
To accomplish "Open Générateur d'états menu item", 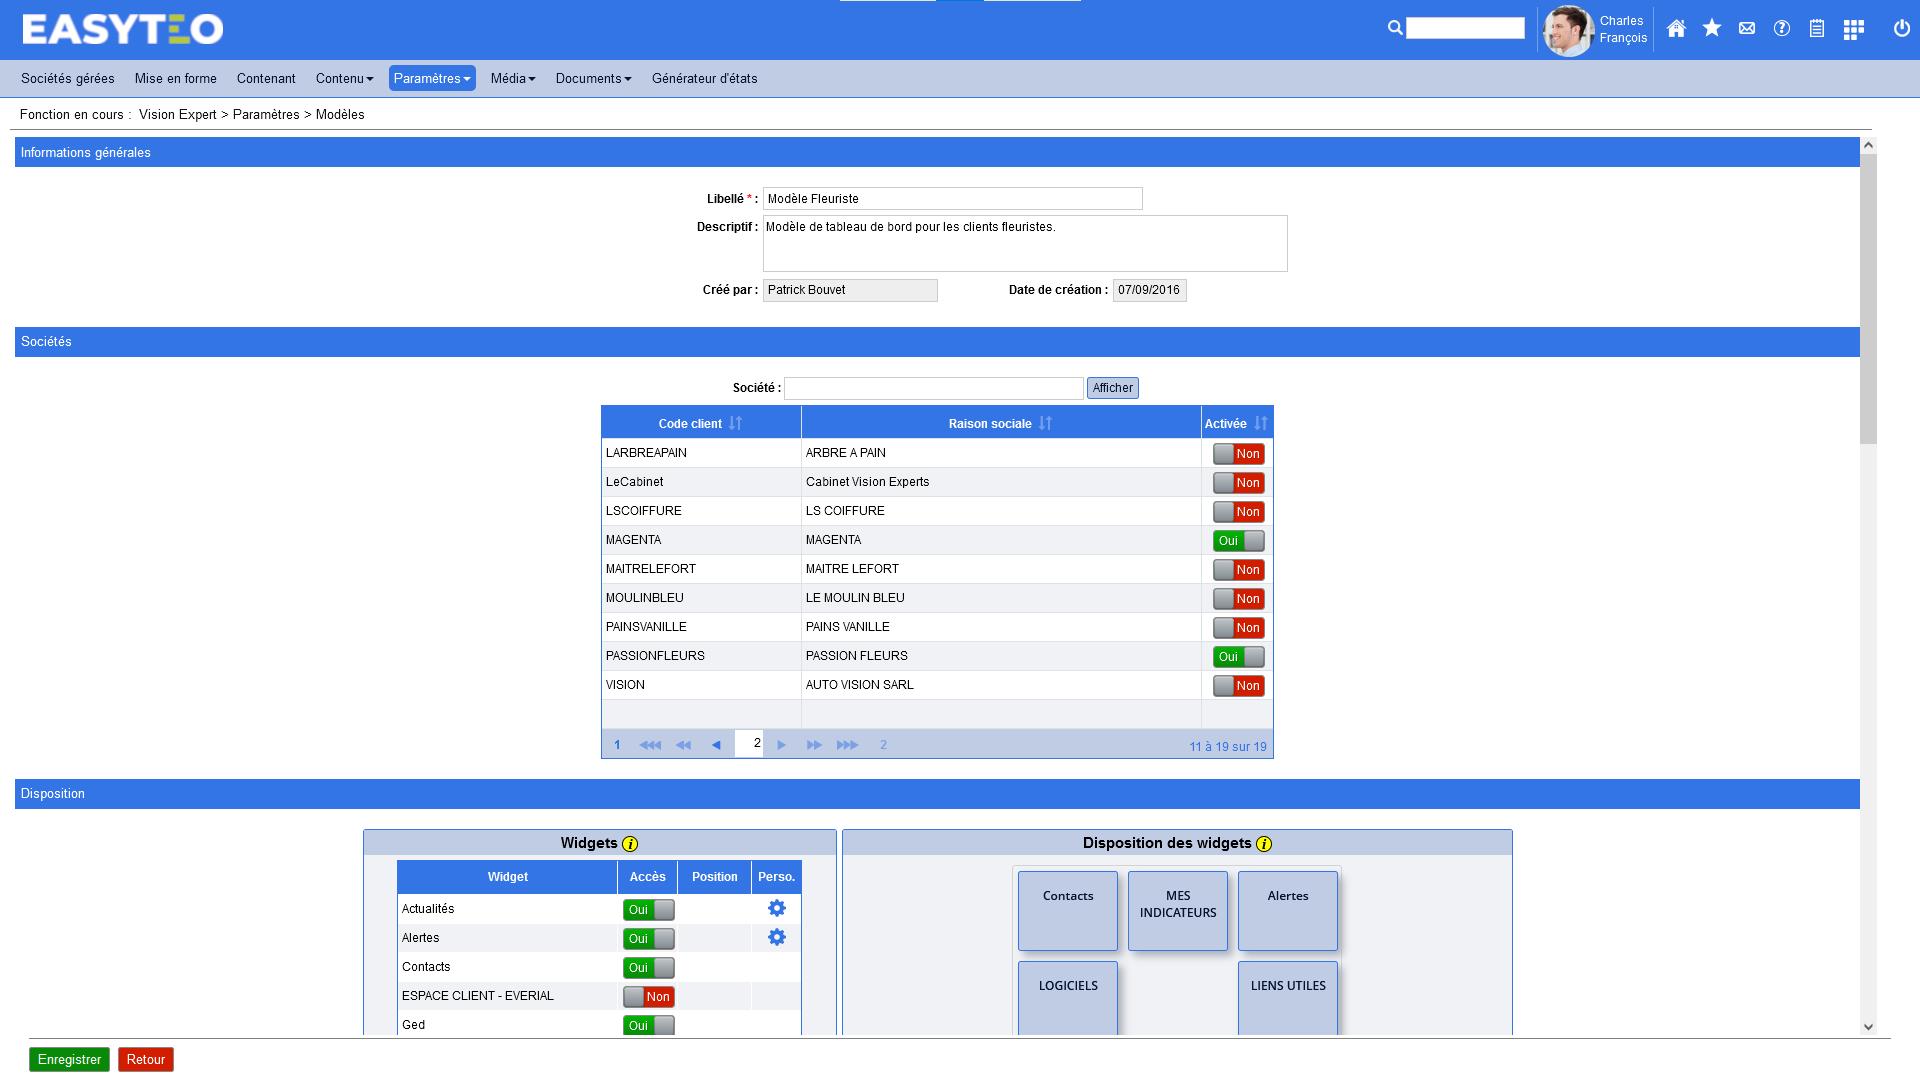I will click(704, 78).
